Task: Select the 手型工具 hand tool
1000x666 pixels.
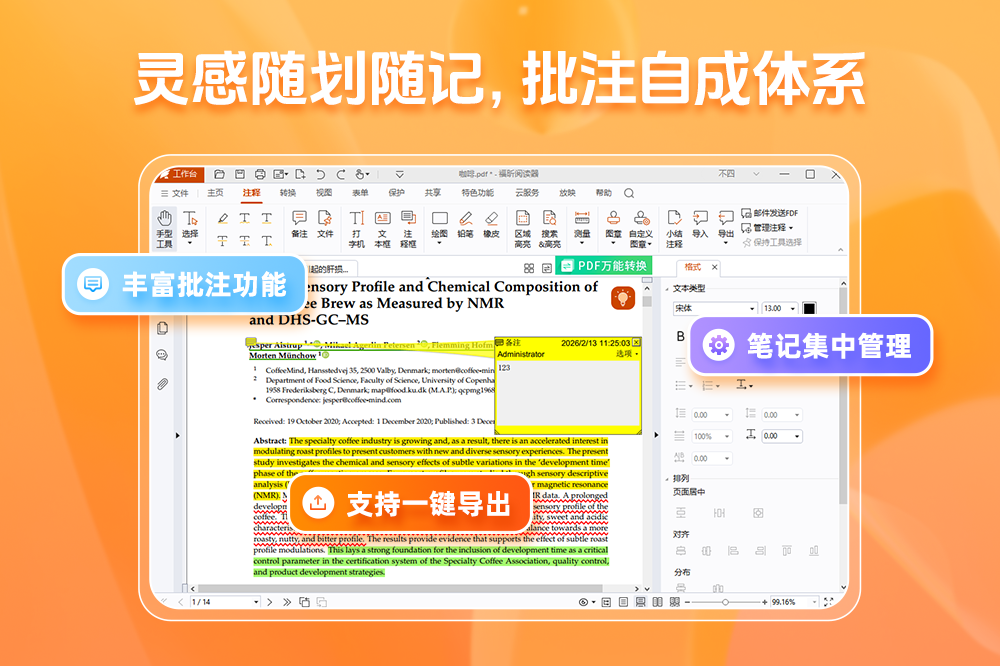Action: 164,227
